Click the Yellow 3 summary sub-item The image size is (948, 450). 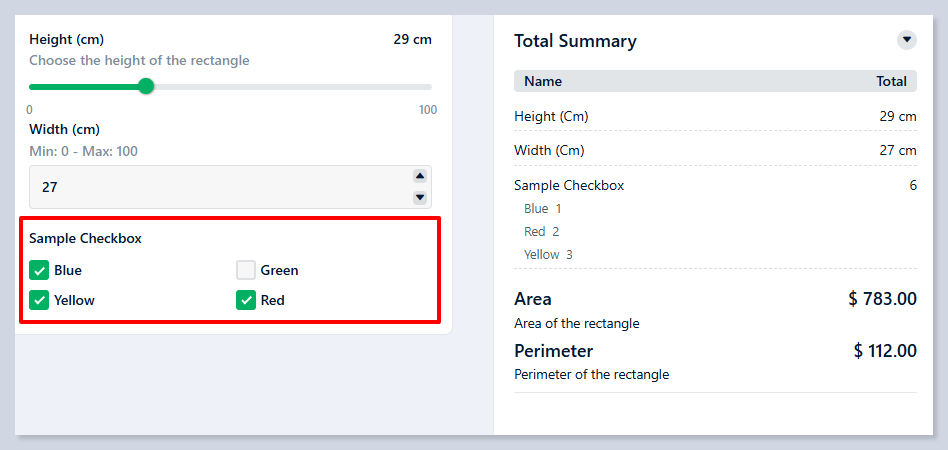pyautogui.click(x=548, y=254)
